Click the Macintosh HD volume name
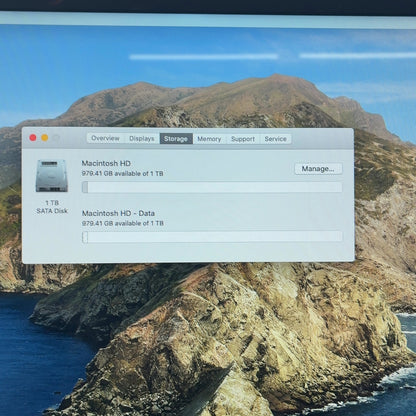This screenshot has height=416, width=416. tap(106, 163)
